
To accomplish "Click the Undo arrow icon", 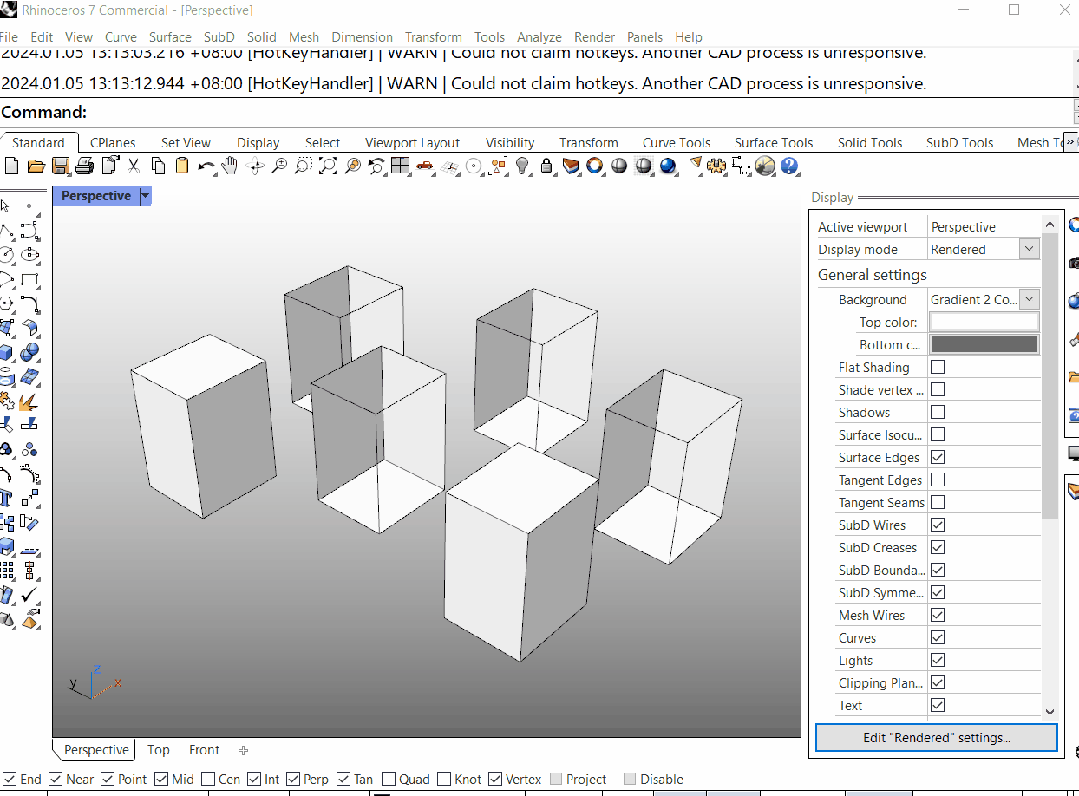I will point(206,166).
